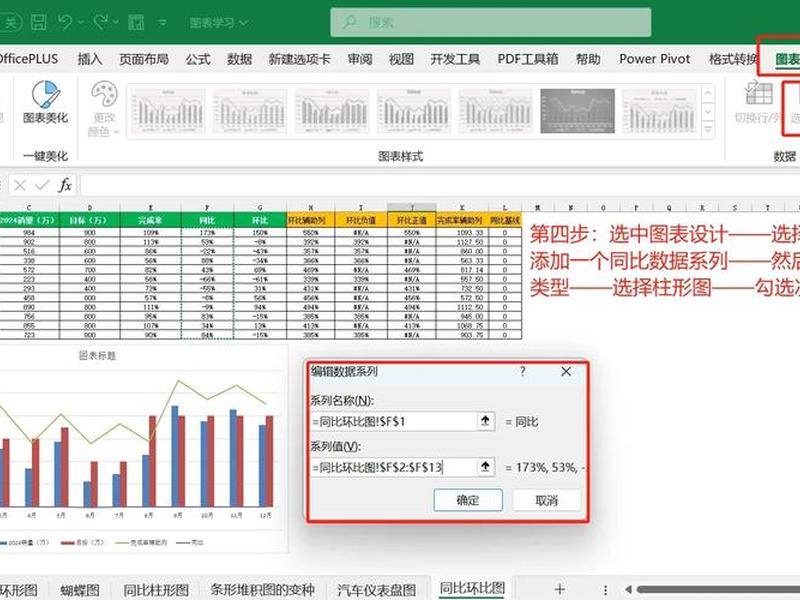The width and height of the screenshot is (800, 600).
Task: Open the OfficePLUS tab
Action: coord(29,59)
